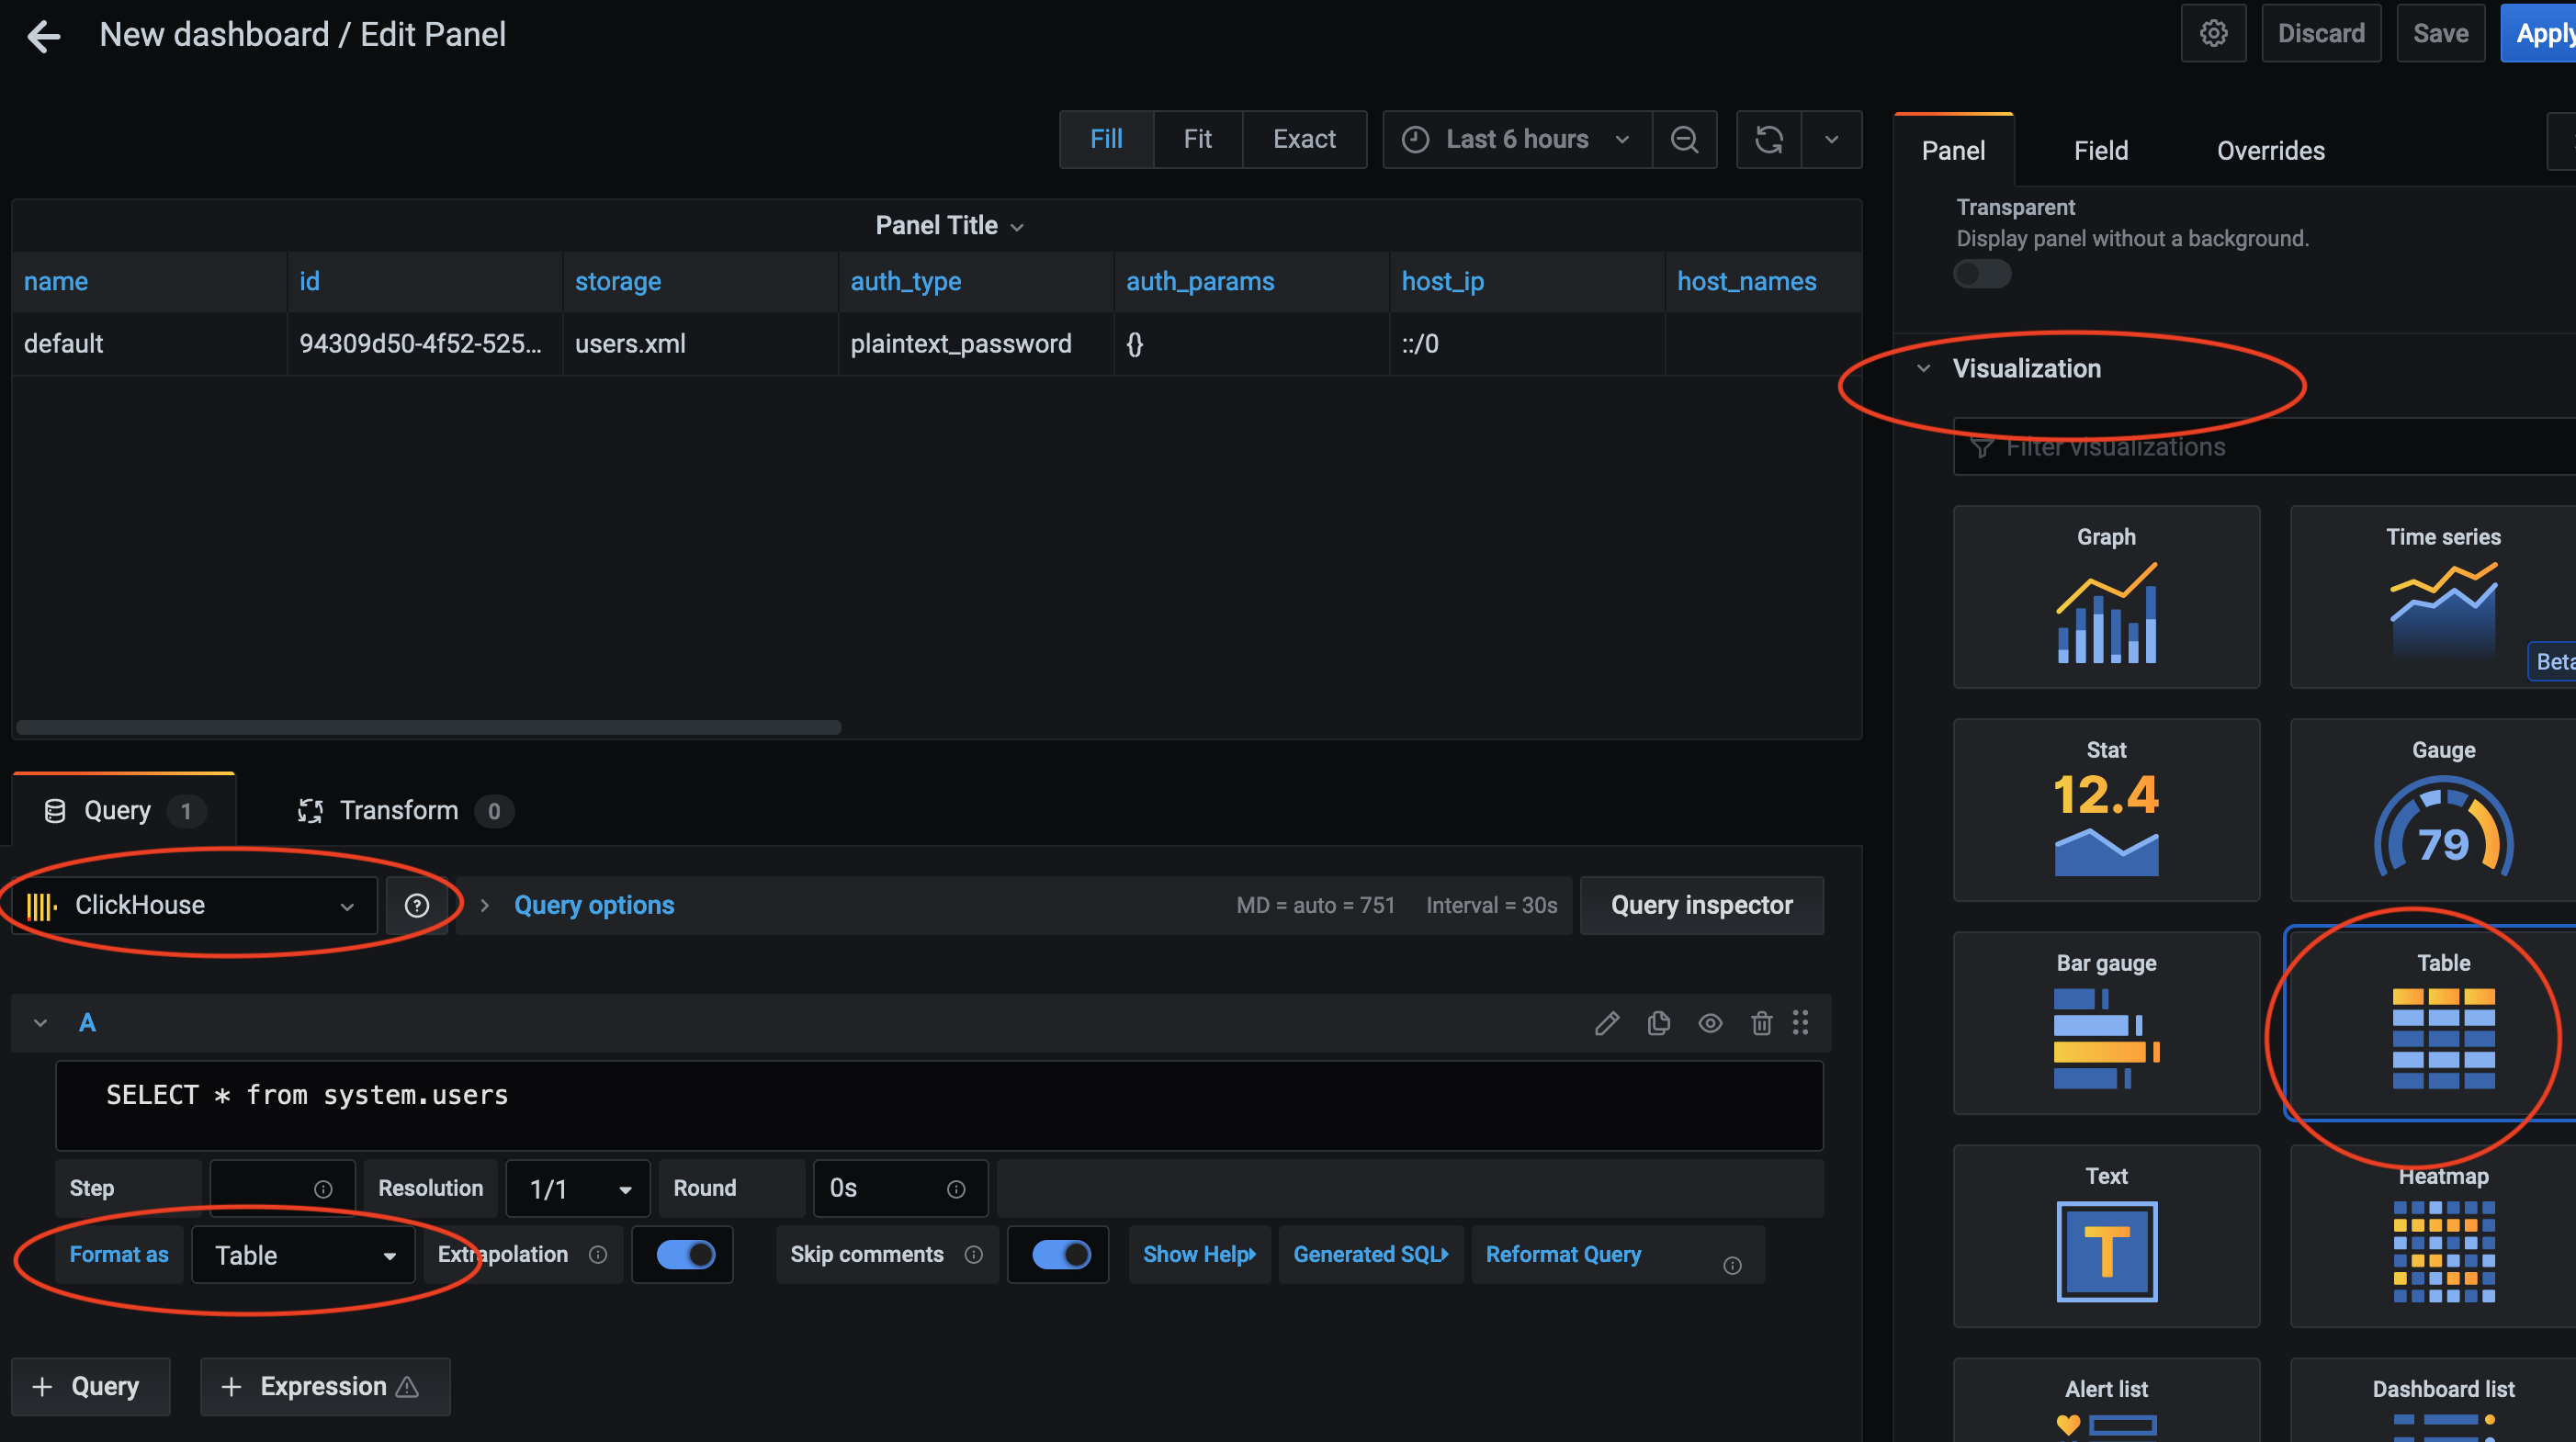
Task: Toggle query A visibility eye icon
Action: (1710, 1023)
